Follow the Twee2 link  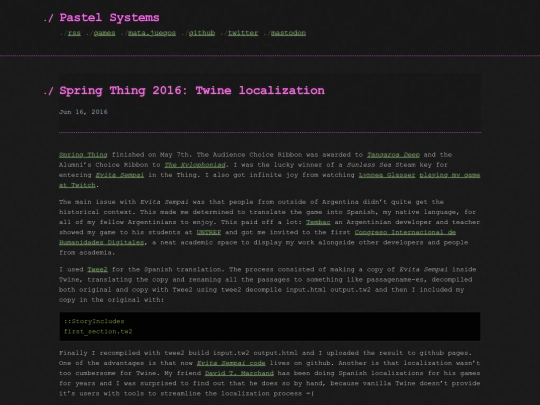[97, 269]
